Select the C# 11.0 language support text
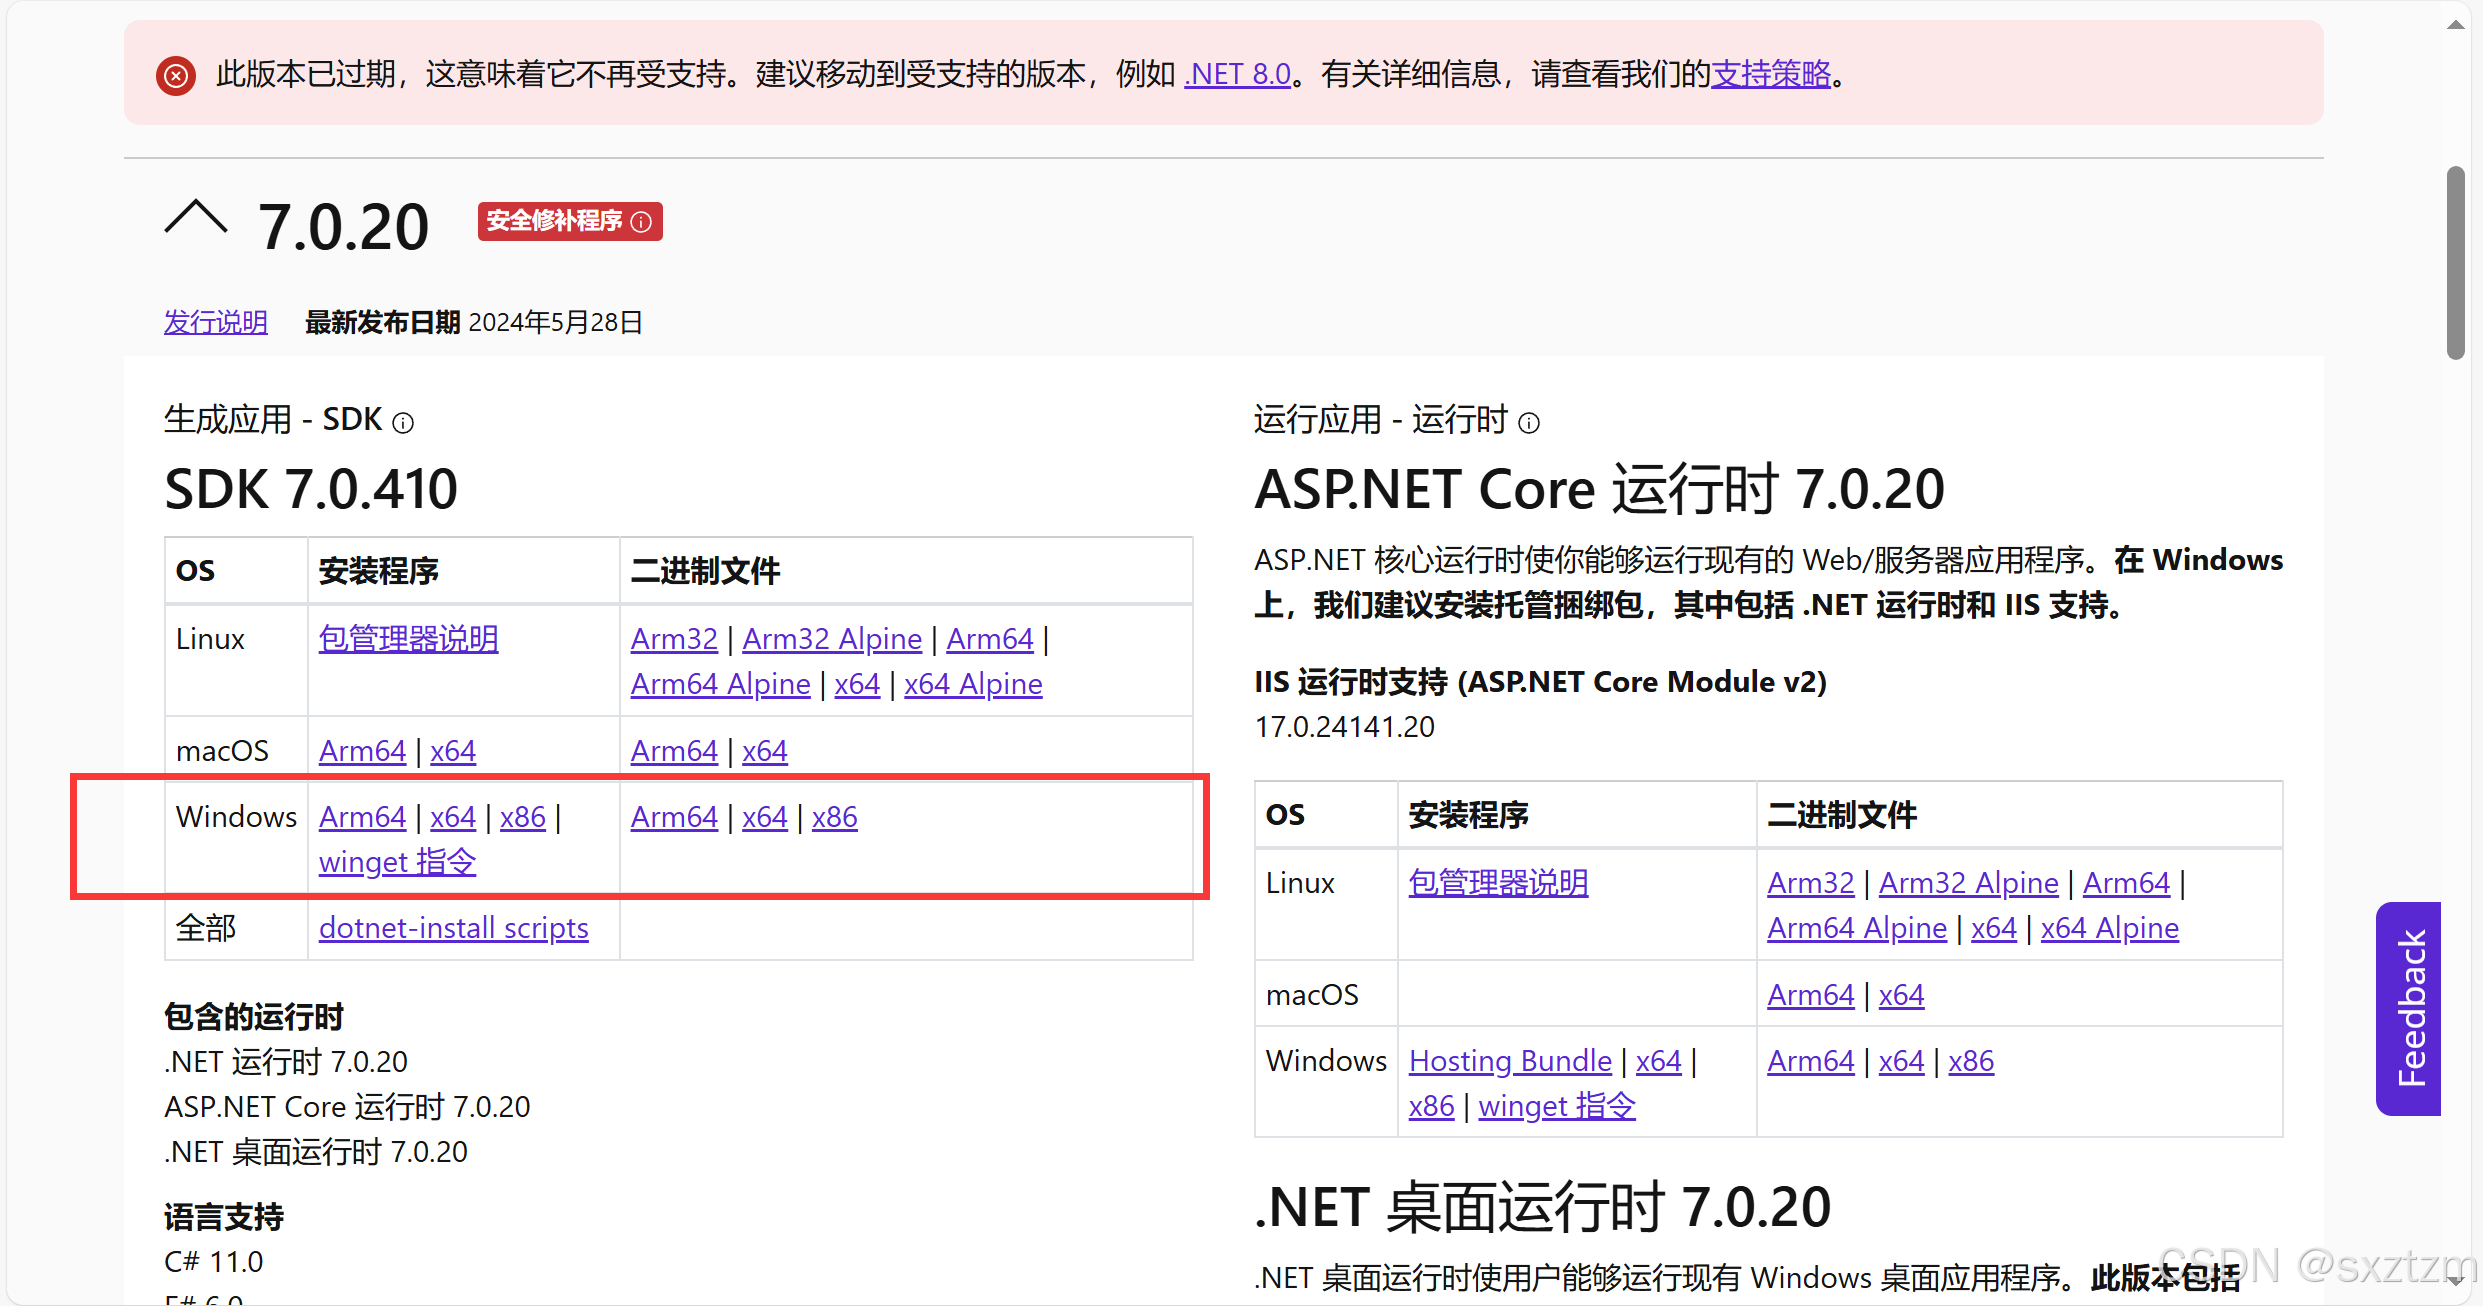This screenshot has height=1306, width=2483. pyautogui.click(x=214, y=1261)
